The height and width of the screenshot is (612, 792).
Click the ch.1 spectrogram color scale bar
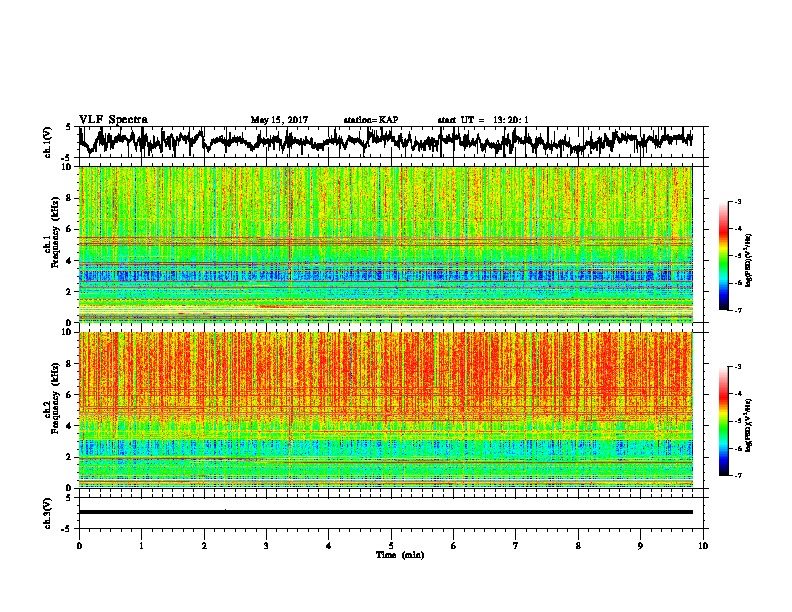[x=723, y=256]
